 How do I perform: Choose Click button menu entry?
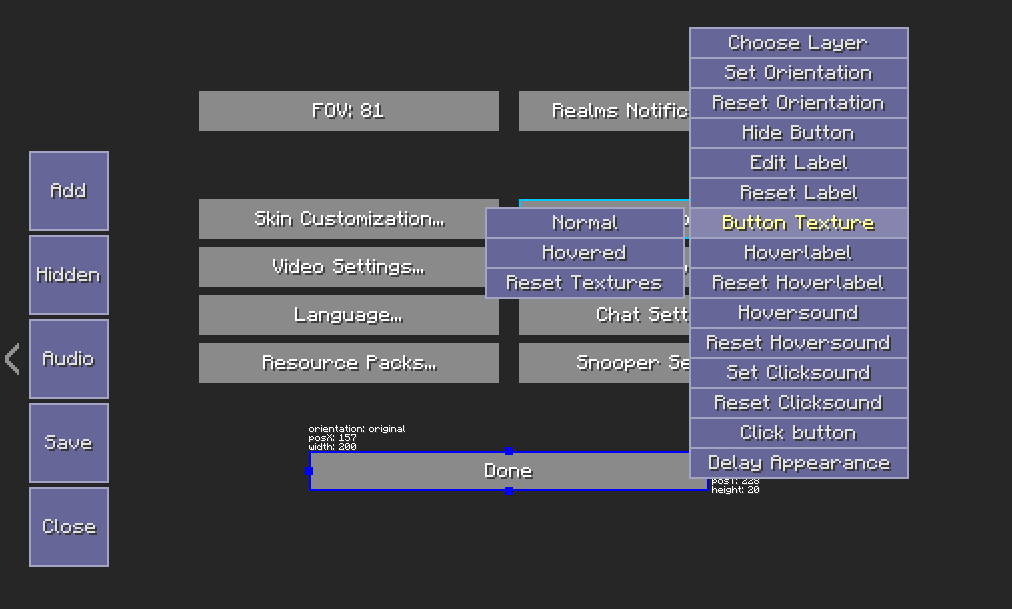coord(799,433)
